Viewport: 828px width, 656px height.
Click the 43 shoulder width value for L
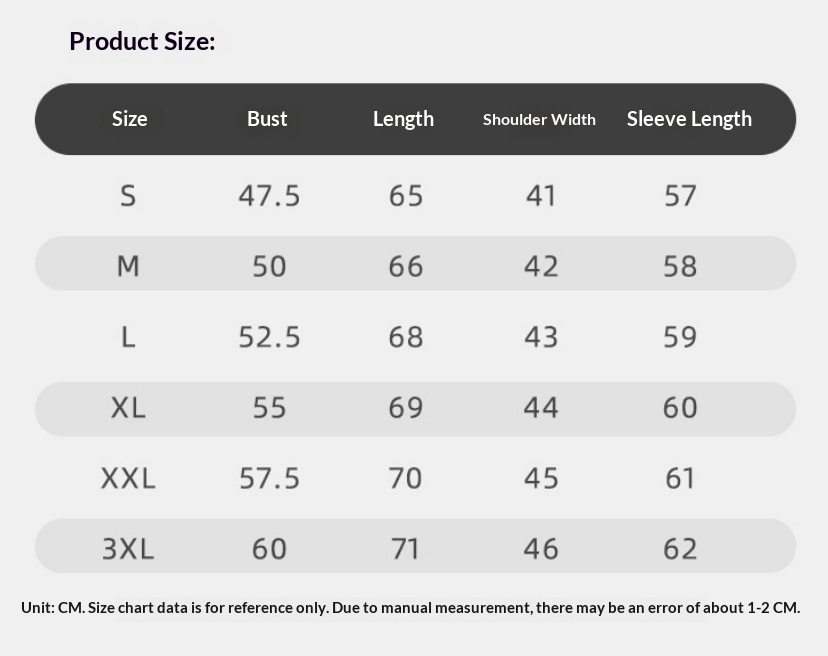point(541,337)
